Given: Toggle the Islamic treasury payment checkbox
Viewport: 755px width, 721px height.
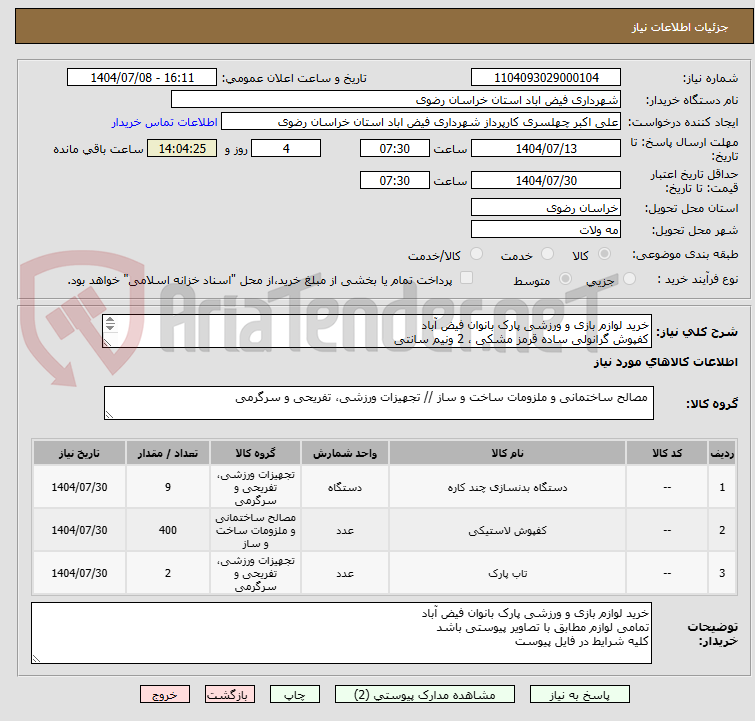Looking at the screenshot, I should click(466, 277).
